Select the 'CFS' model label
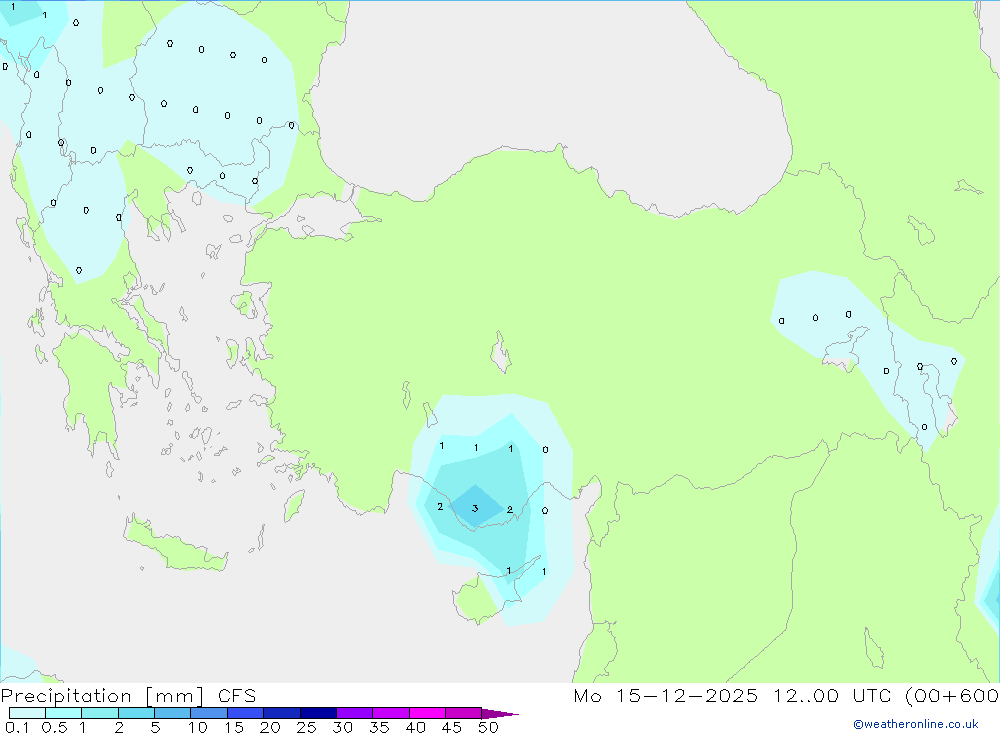This screenshot has height=733, width=1000. point(237,695)
